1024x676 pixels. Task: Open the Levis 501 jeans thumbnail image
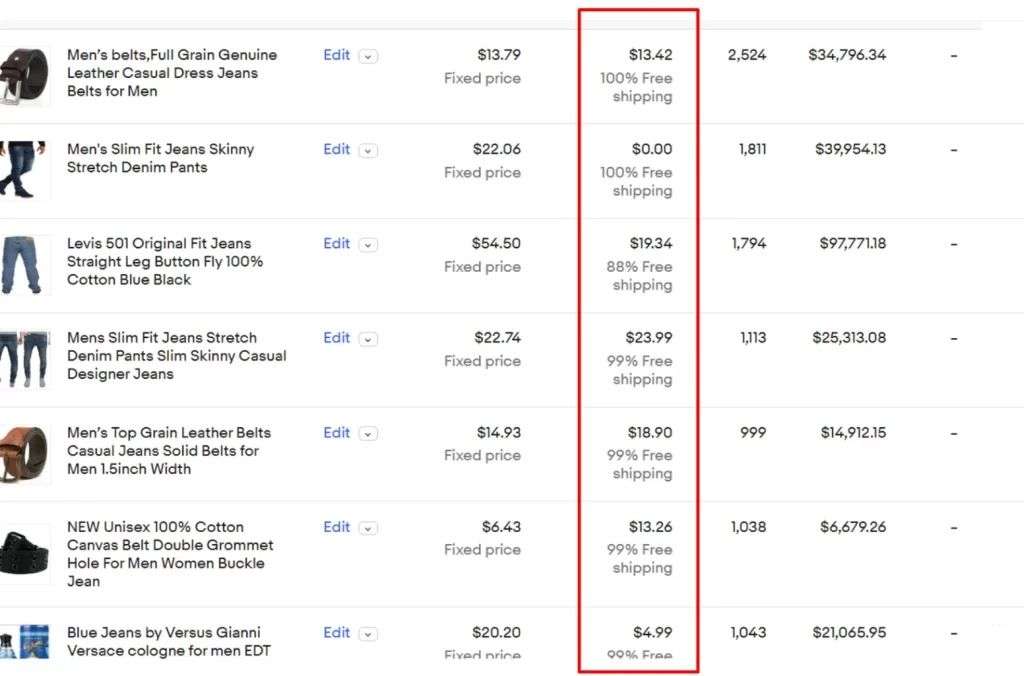tap(24, 265)
